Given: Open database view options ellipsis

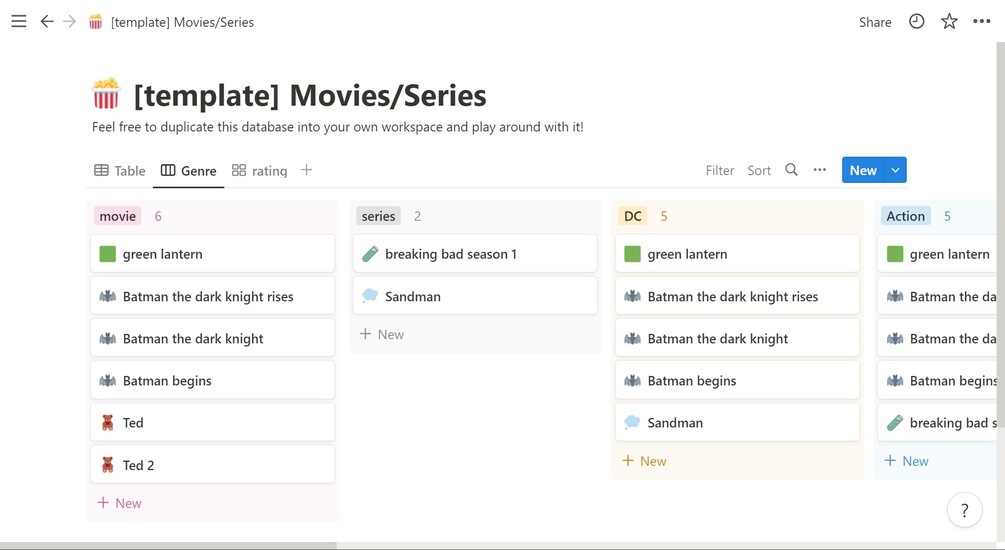Looking at the screenshot, I should 820,170.
